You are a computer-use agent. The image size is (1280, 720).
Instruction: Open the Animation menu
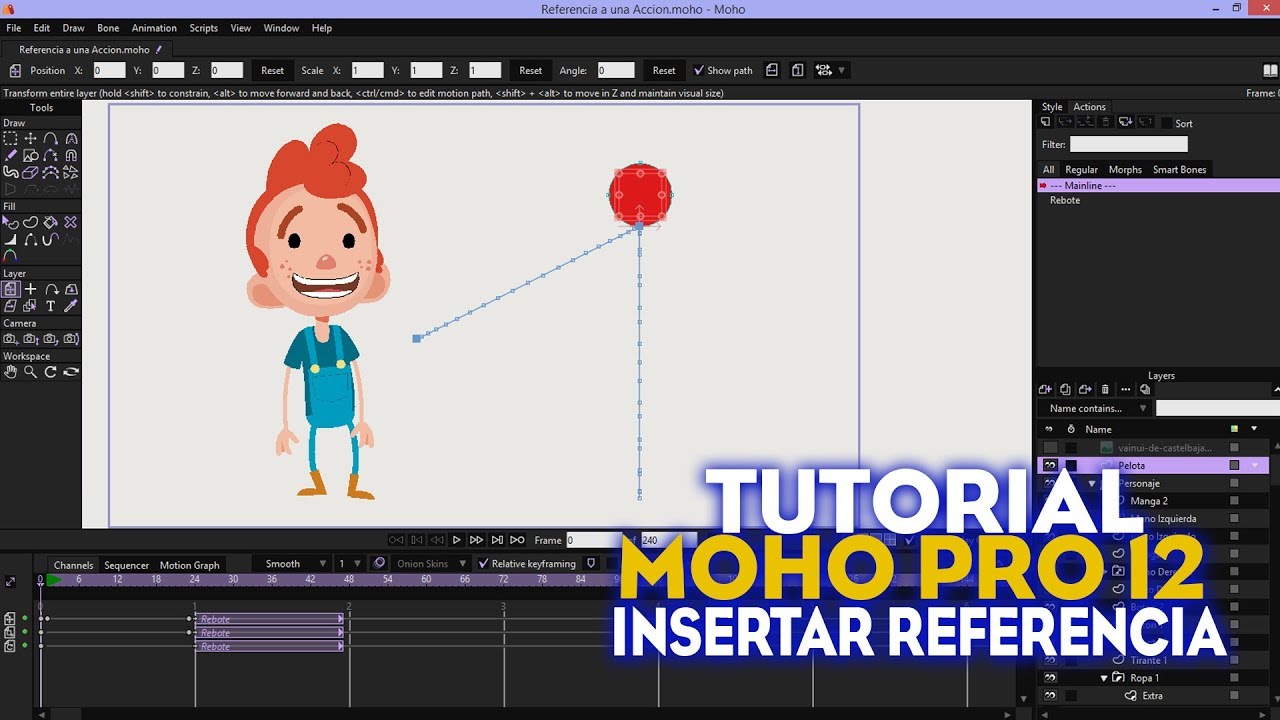tap(154, 28)
